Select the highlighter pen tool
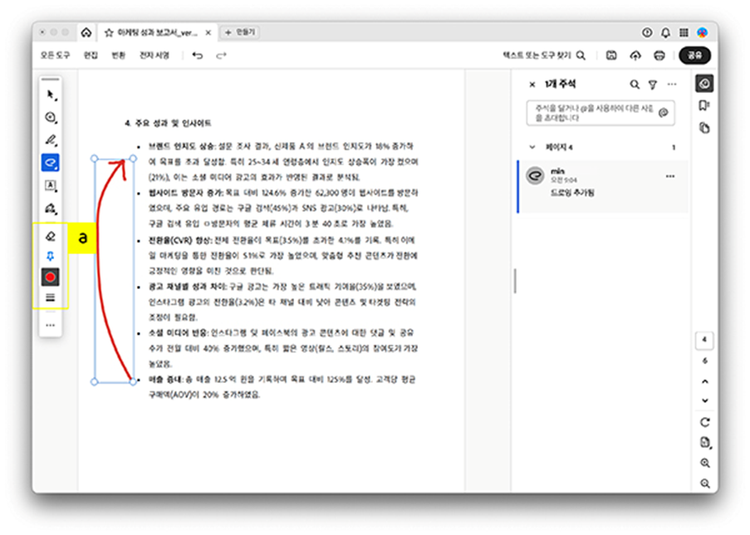This screenshot has width=750, height=535. click(51, 140)
